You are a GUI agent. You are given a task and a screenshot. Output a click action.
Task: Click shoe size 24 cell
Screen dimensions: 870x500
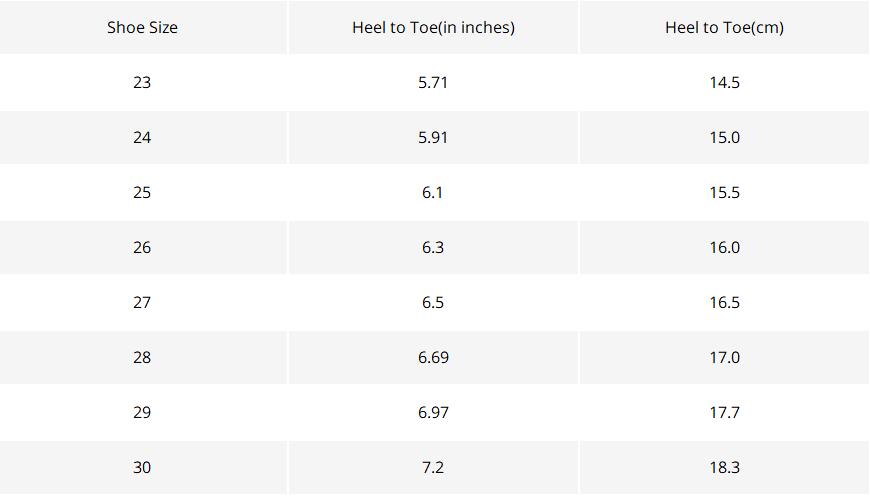click(142, 137)
